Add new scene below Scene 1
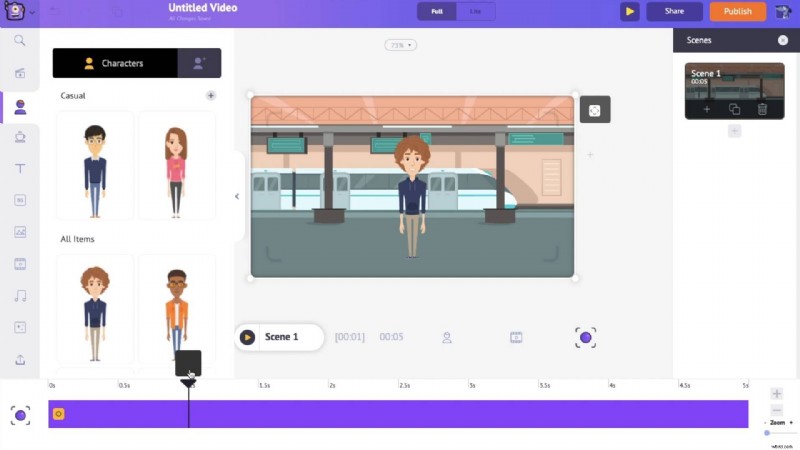This screenshot has height=450, width=800. click(x=734, y=131)
